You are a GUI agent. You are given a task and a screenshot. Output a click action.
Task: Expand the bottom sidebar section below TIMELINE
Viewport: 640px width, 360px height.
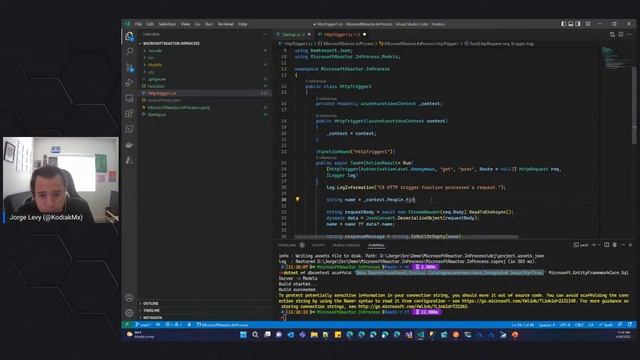pyautogui.click(x=153, y=317)
